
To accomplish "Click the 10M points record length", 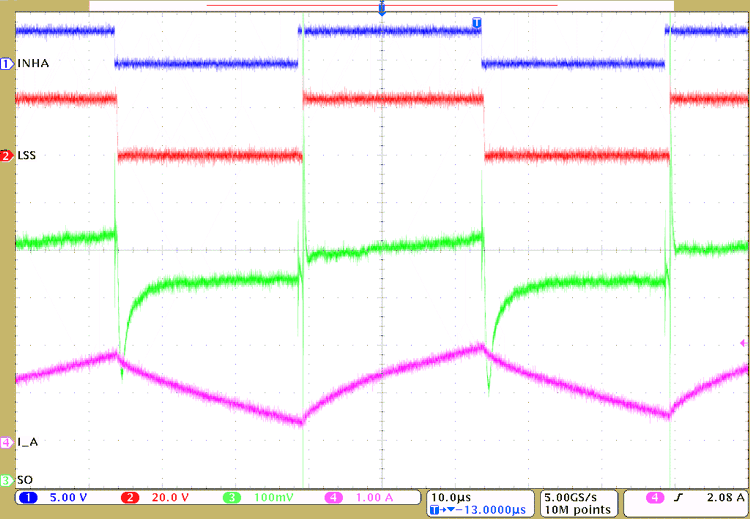I will point(575,510).
